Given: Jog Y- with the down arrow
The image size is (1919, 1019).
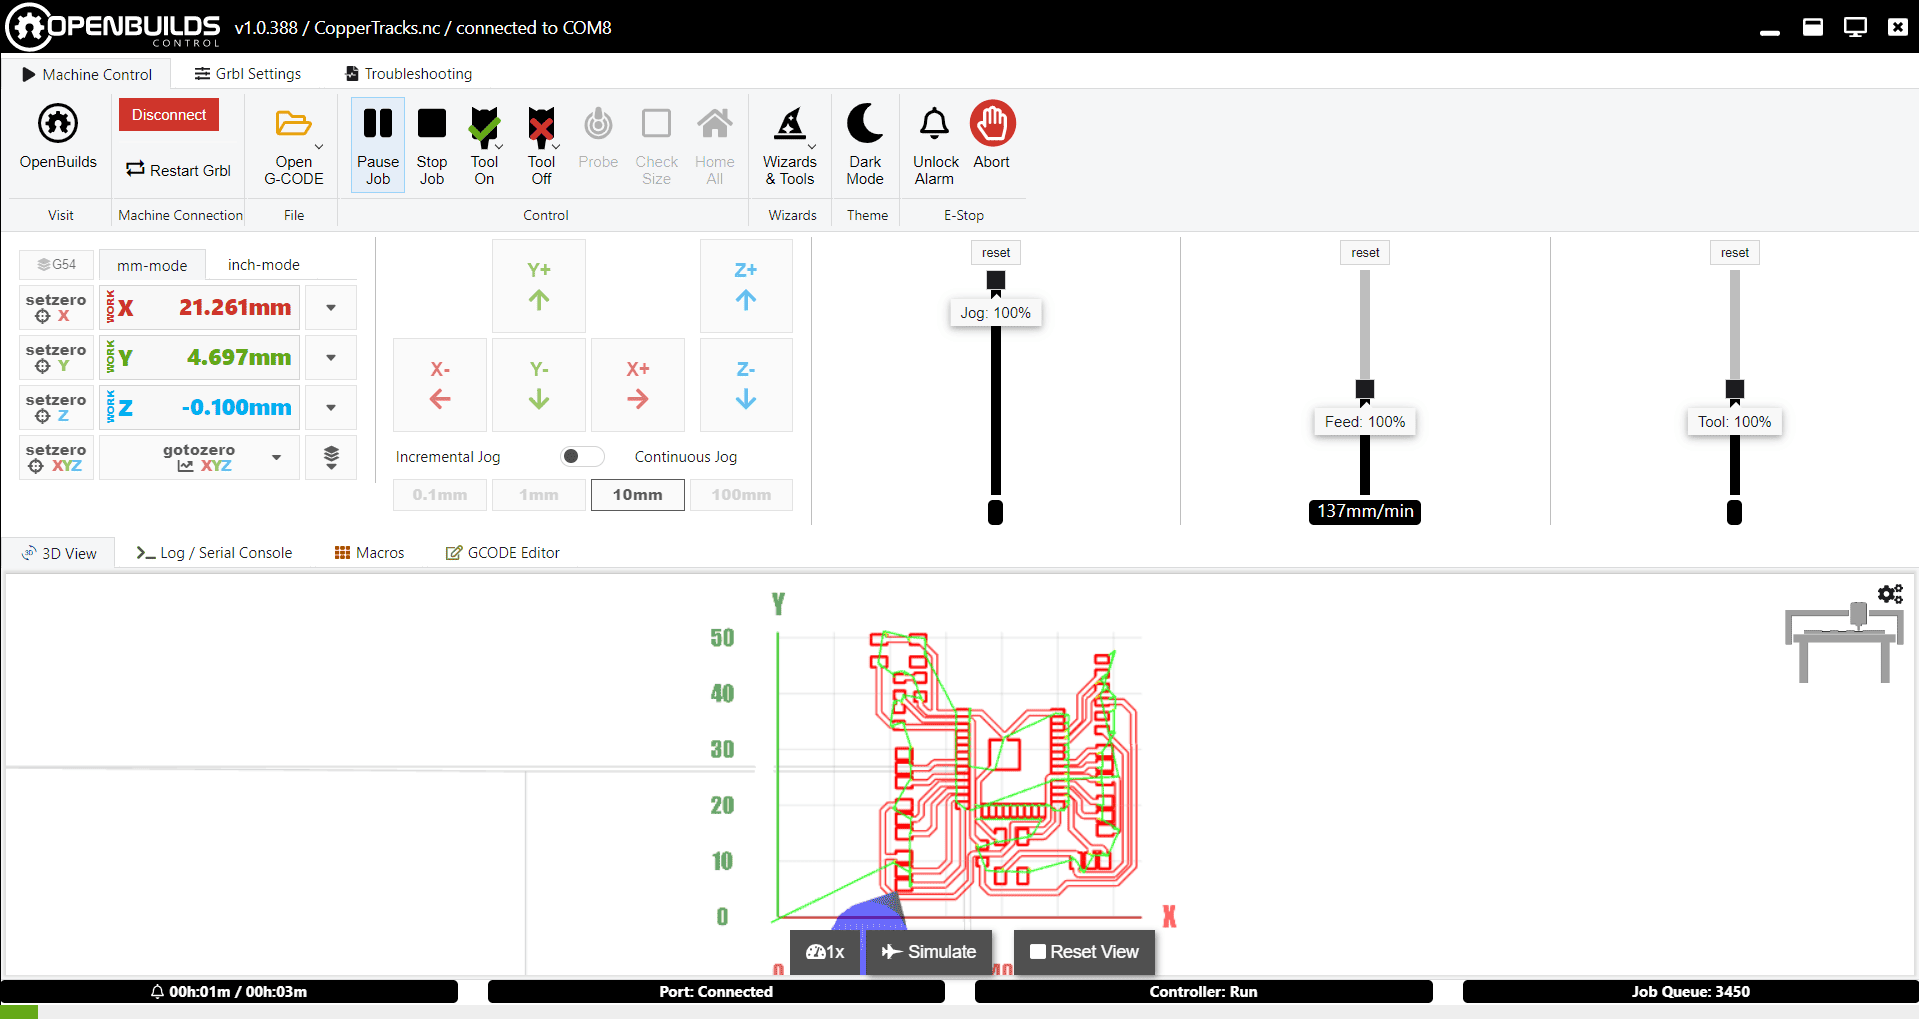Looking at the screenshot, I should [539, 385].
